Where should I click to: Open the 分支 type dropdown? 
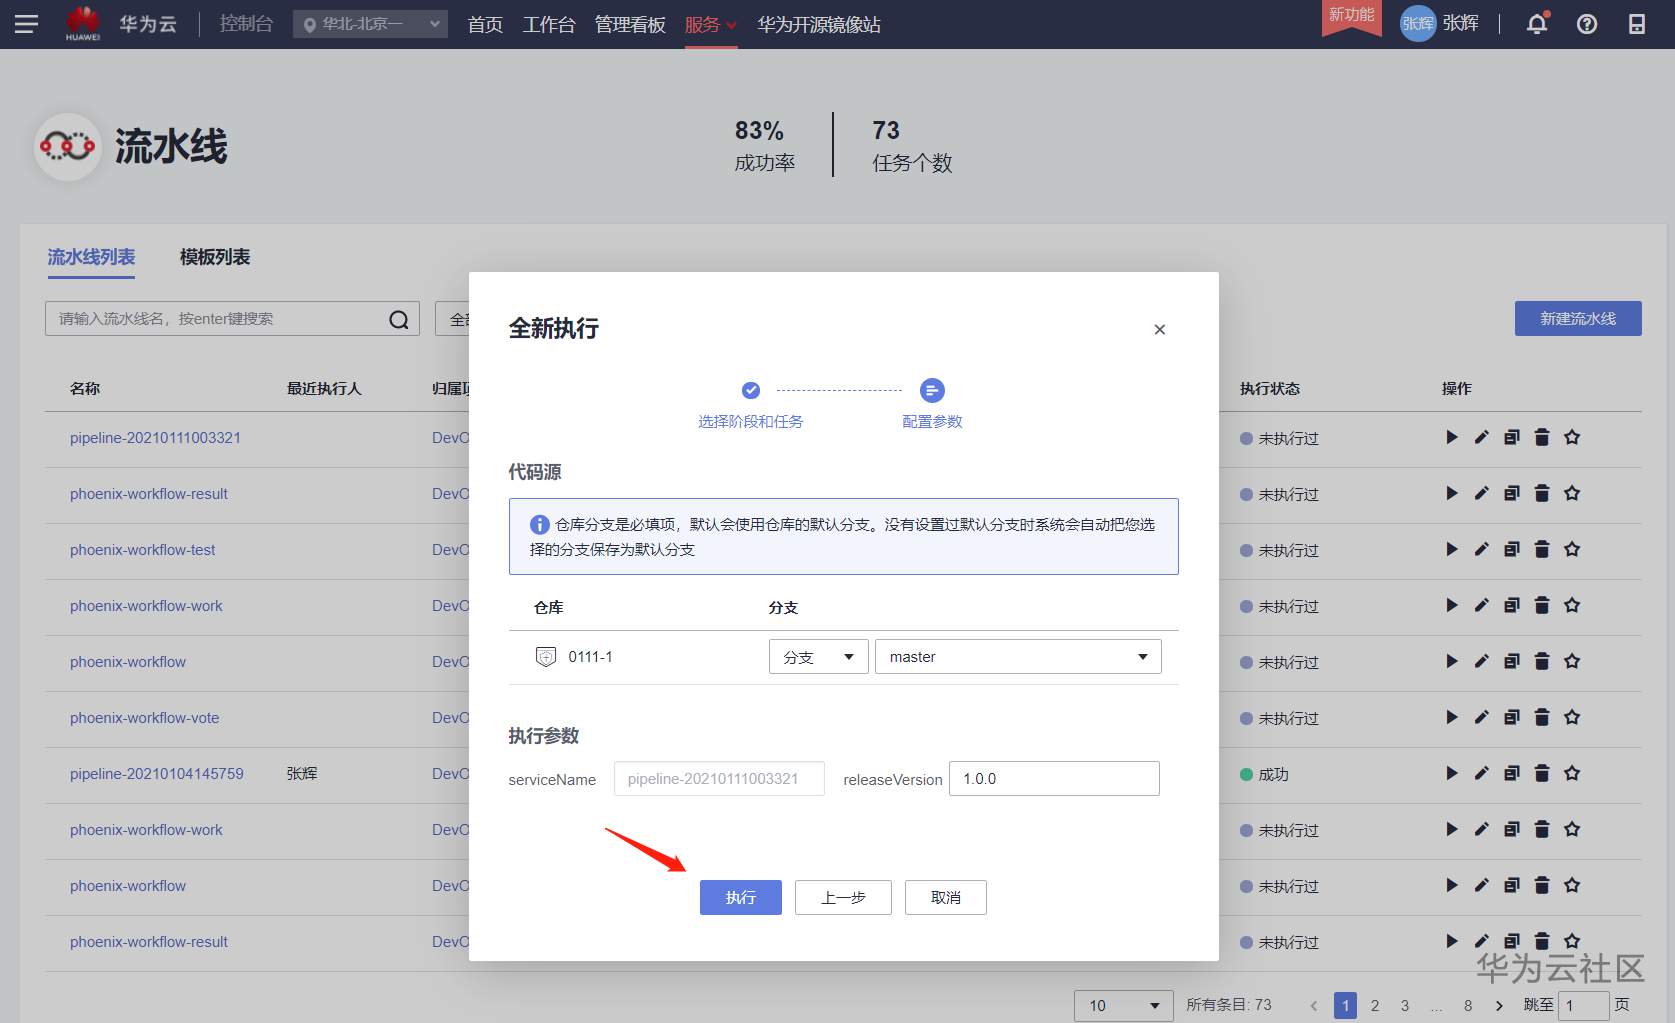pos(818,657)
